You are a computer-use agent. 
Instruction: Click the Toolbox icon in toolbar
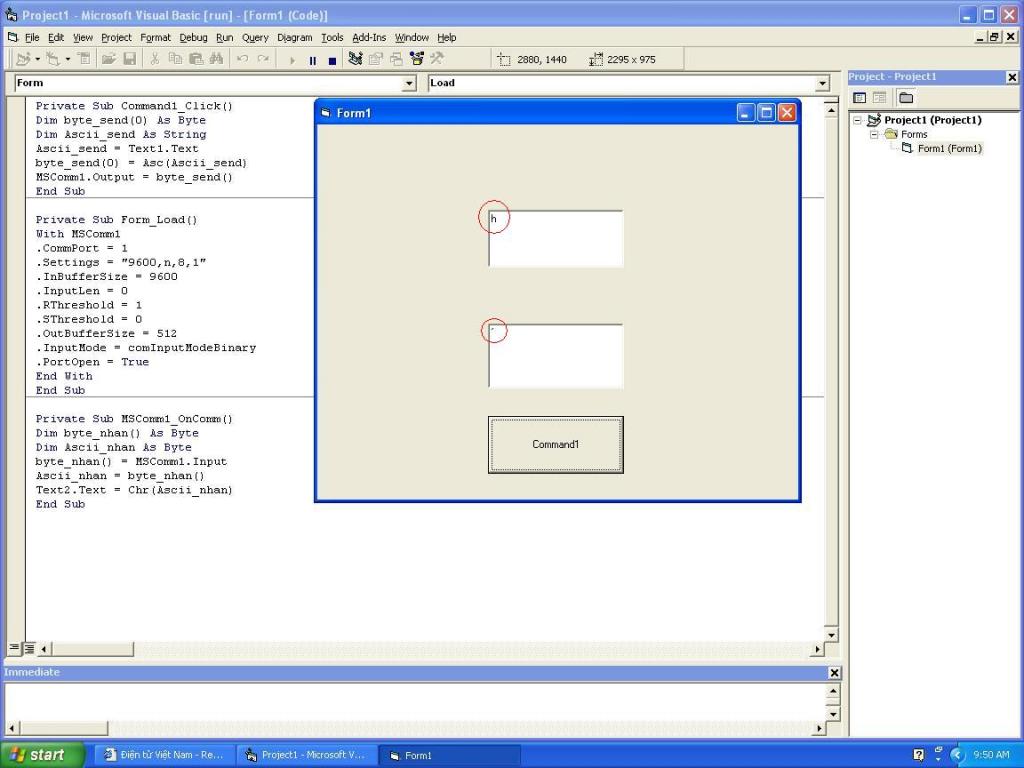coord(437,59)
